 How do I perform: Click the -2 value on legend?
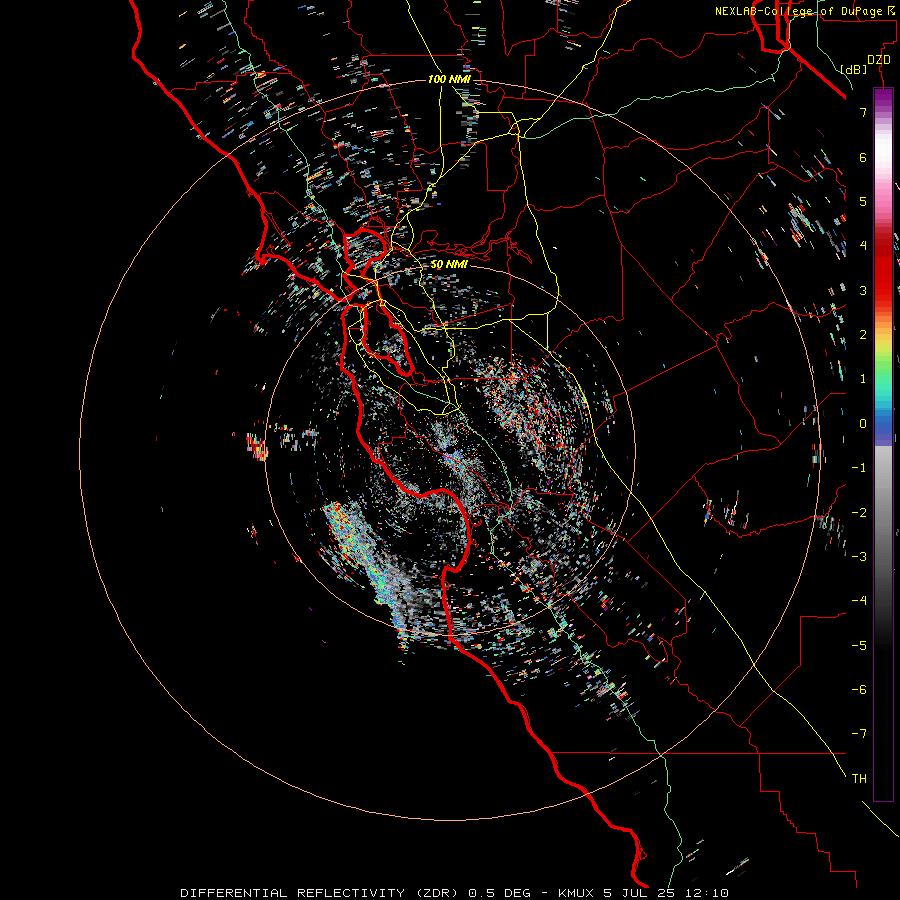point(859,513)
